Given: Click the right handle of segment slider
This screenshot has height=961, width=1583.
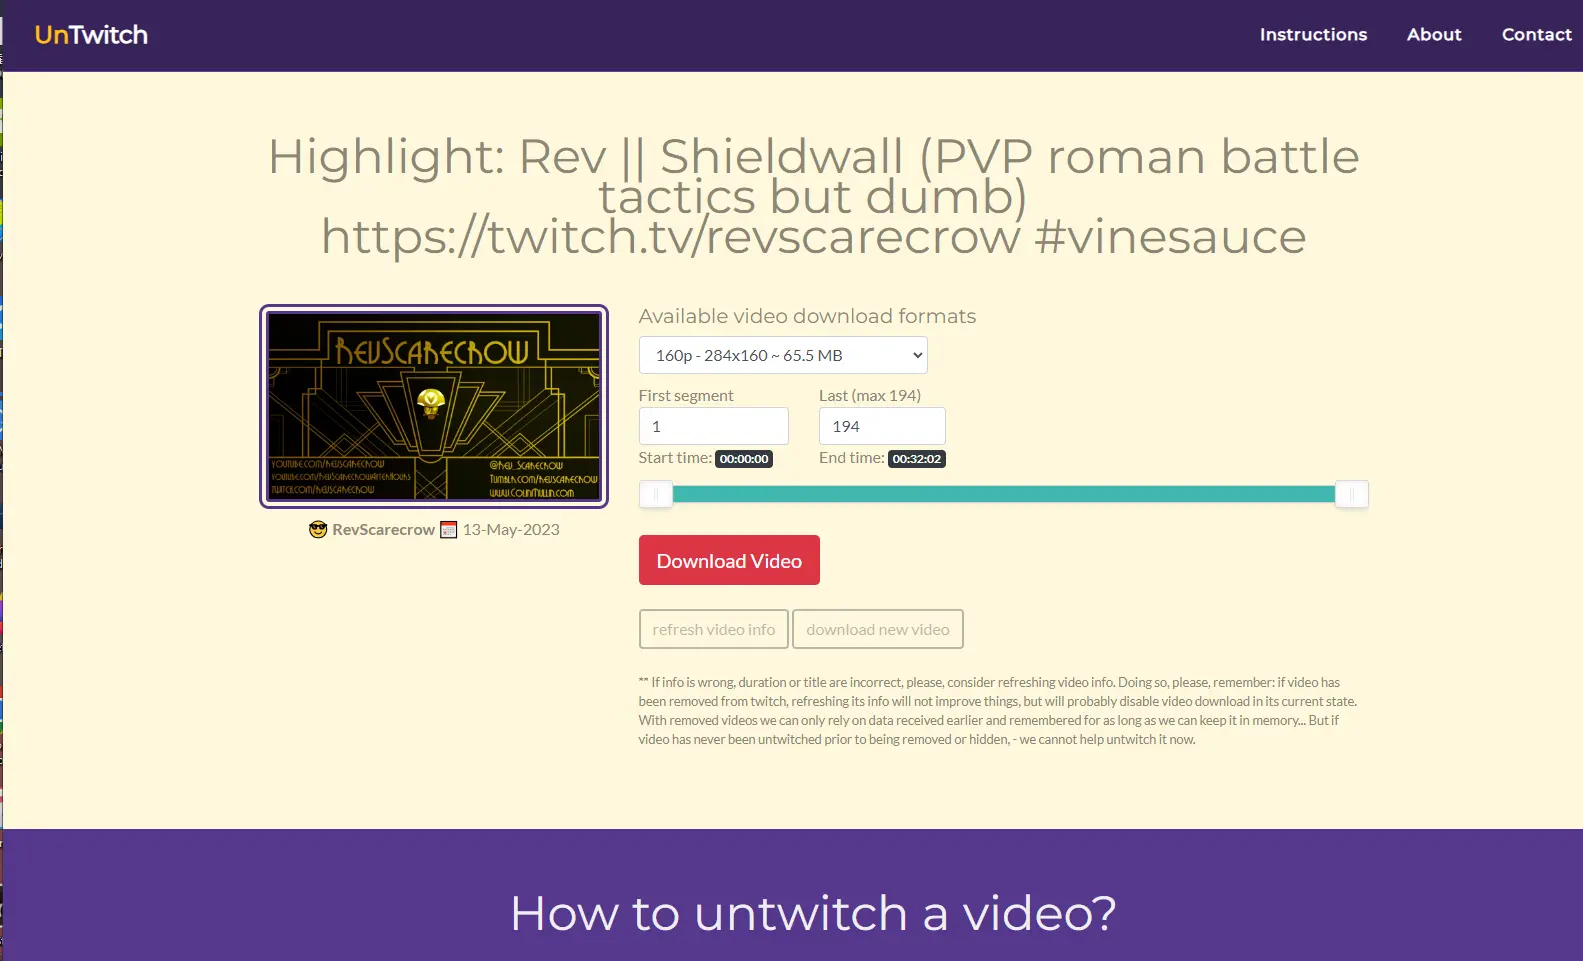Looking at the screenshot, I should tap(1351, 494).
